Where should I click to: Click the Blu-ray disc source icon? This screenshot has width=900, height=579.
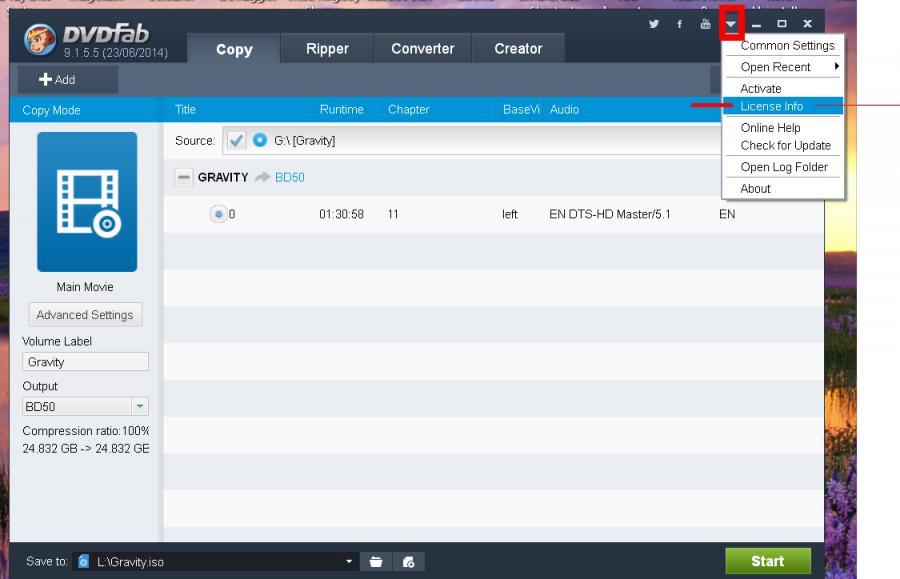tap(260, 140)
